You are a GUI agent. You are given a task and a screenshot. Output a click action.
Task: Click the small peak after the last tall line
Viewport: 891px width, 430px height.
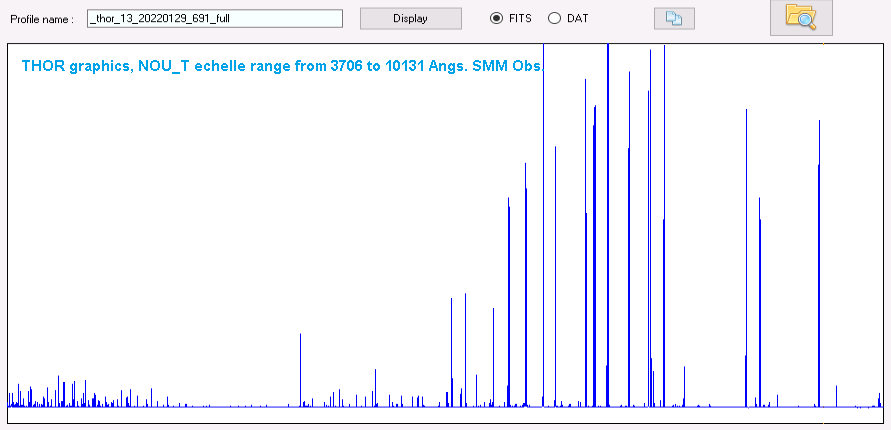[x=836, y=395]
